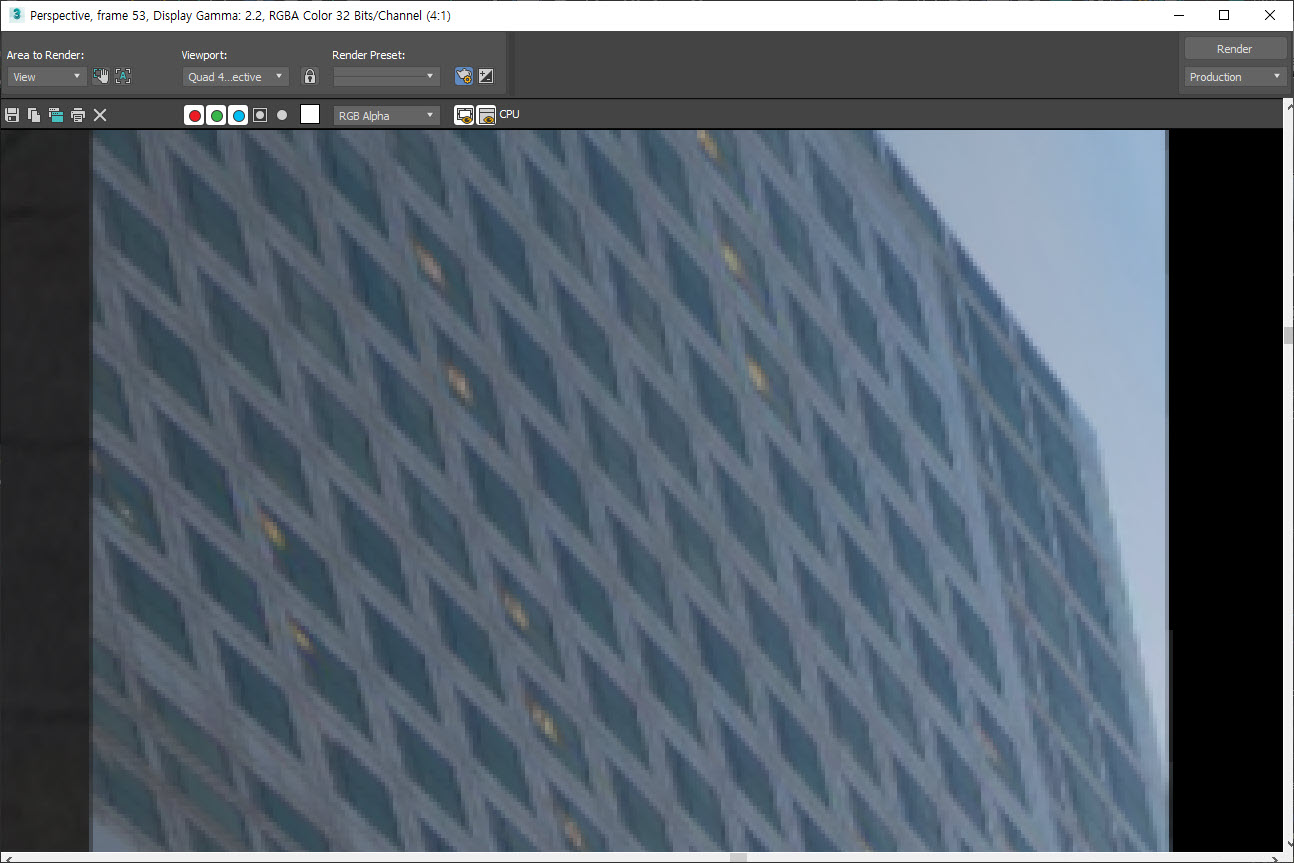Open the Area to Render 'View' dropdown
Image resolution: width=1294 pixels, height=863 pixels.
click(47, 76)
